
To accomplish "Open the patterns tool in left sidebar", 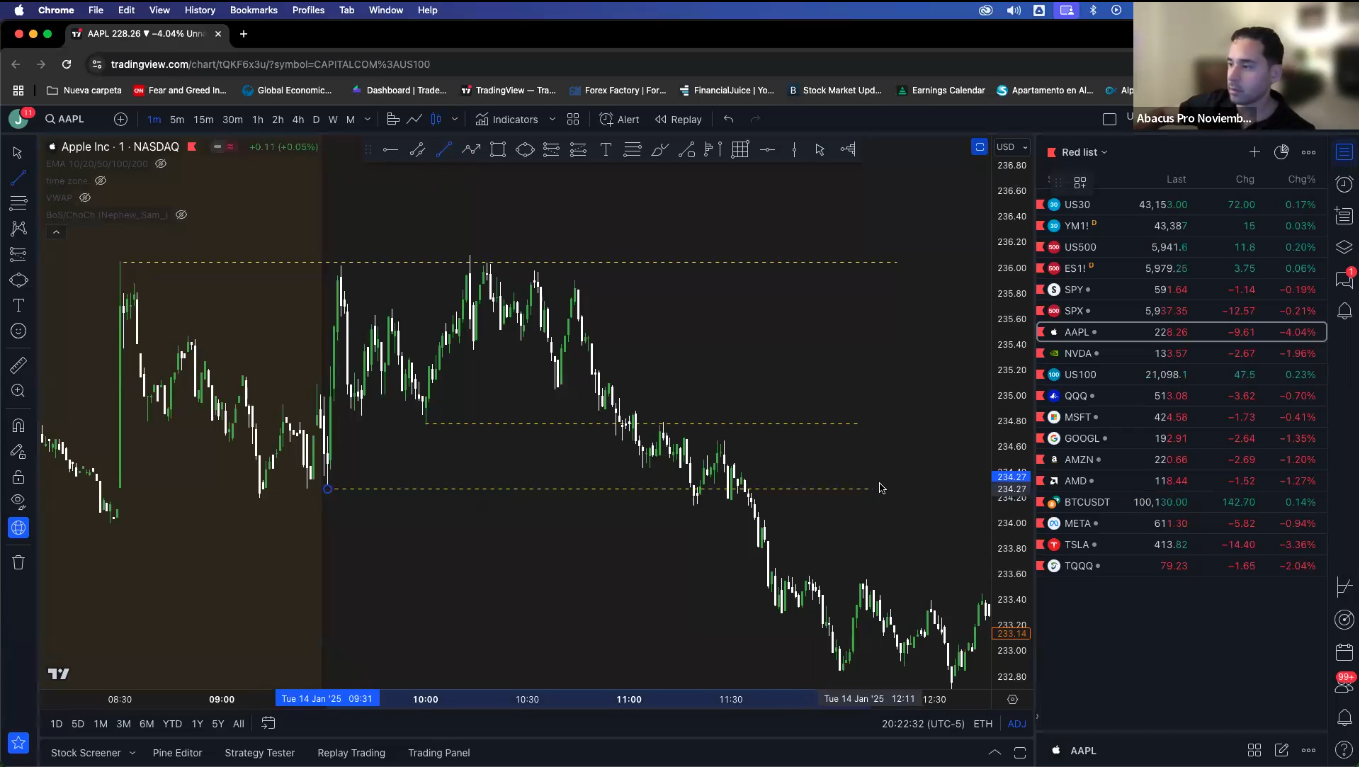I will [x=17, y=229].
